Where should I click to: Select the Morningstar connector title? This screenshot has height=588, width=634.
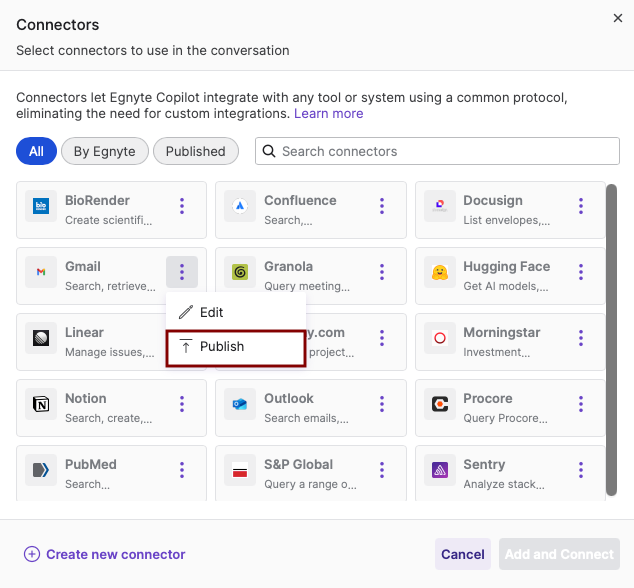pyautogui.click(x=502, y=332)
